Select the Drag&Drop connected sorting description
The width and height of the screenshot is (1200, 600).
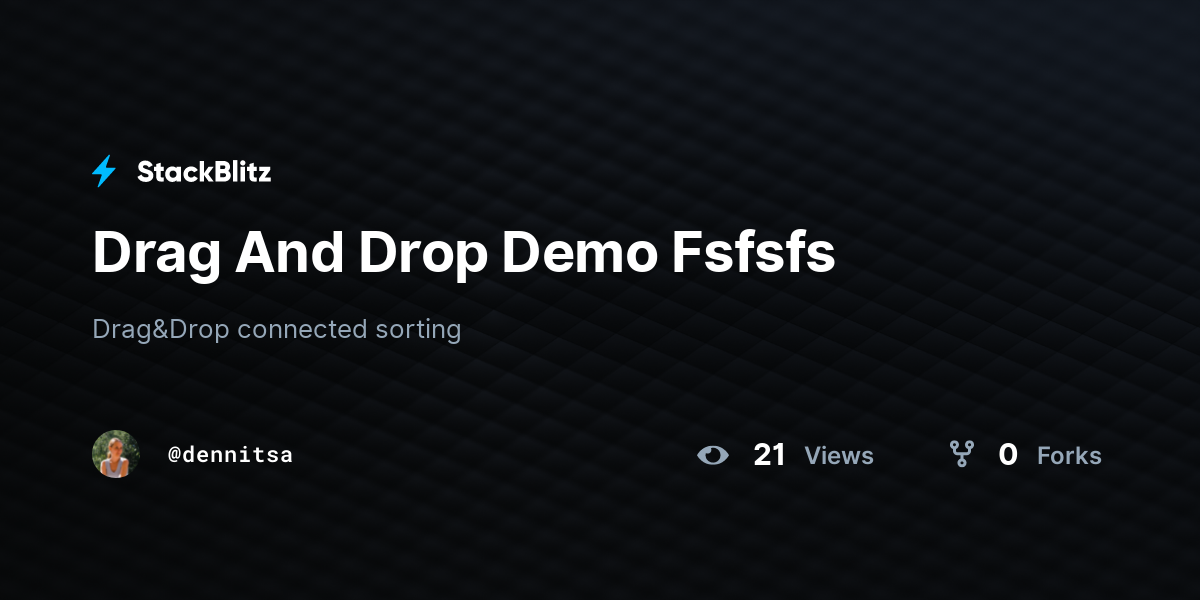277,329
